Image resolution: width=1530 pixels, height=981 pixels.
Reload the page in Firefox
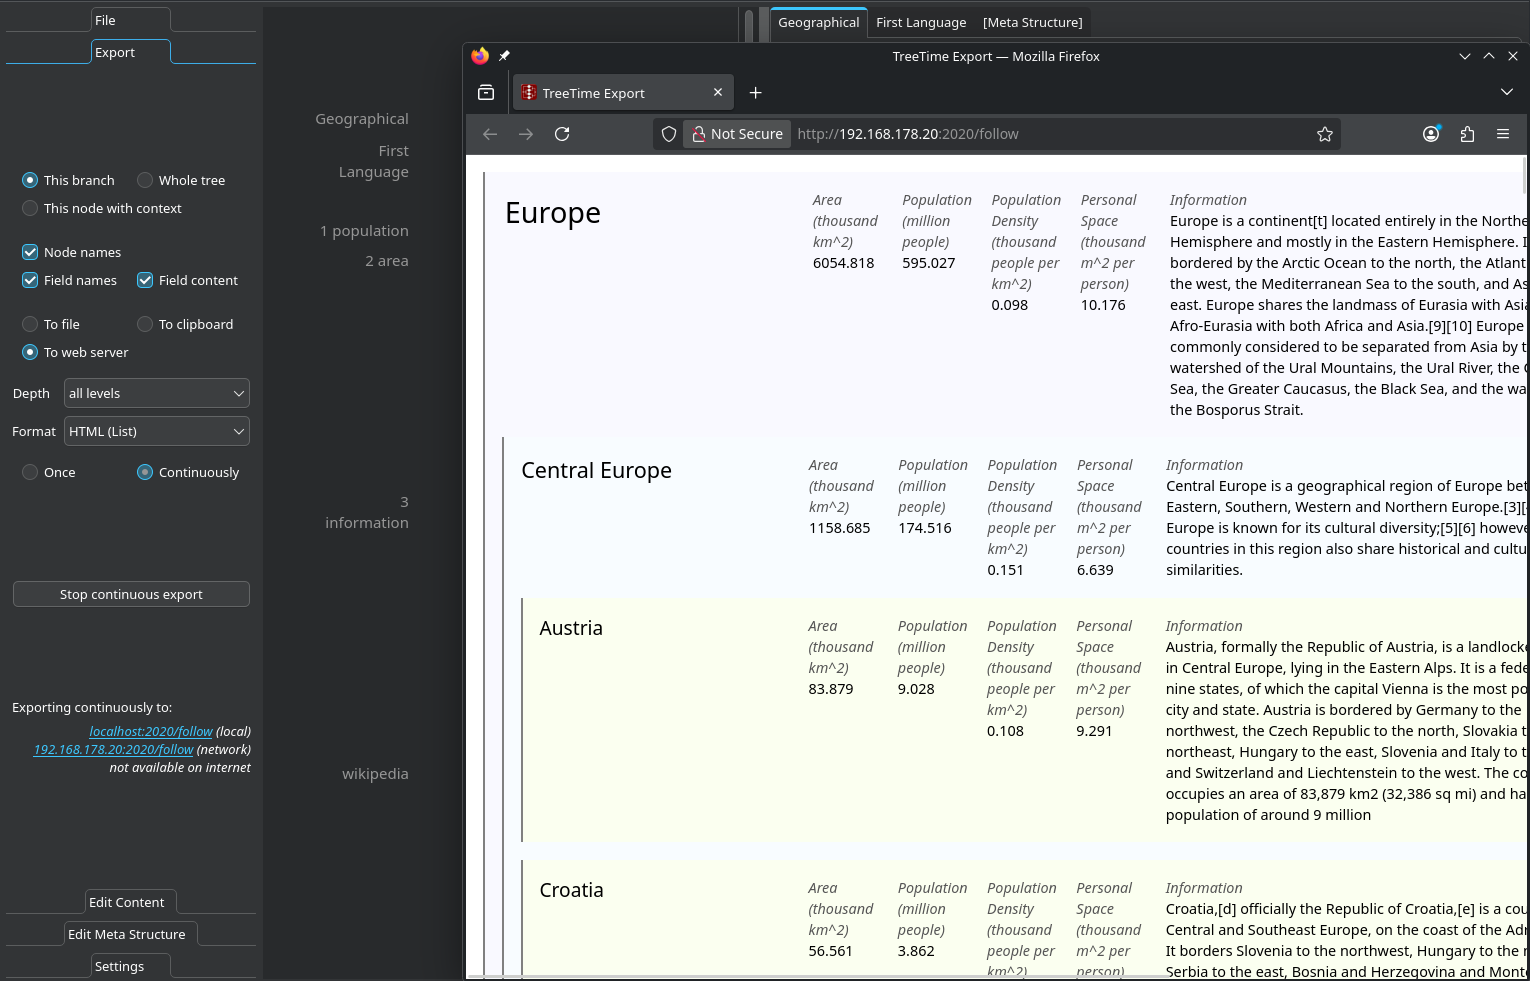click(x=562, y=134)
